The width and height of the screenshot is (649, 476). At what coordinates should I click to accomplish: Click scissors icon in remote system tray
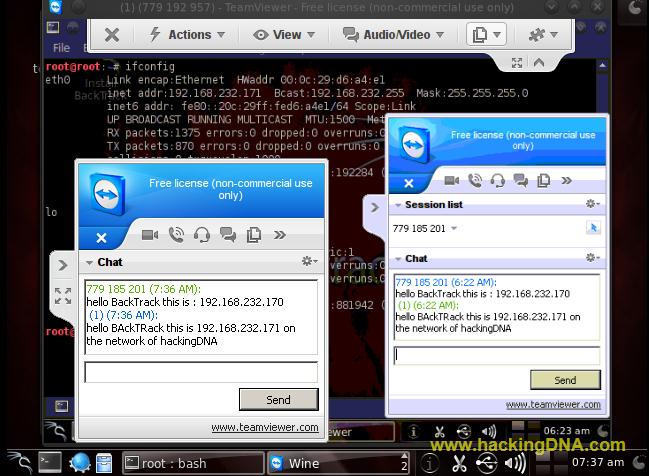[x=439, y=432]
